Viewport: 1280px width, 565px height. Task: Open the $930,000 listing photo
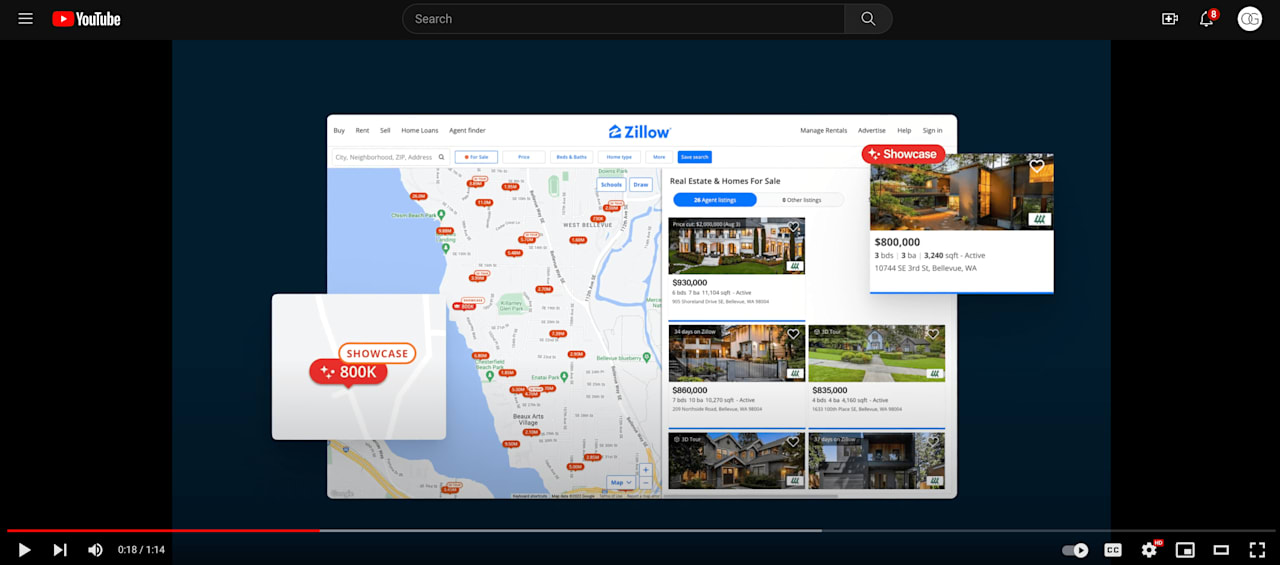[x=736, y=246]
